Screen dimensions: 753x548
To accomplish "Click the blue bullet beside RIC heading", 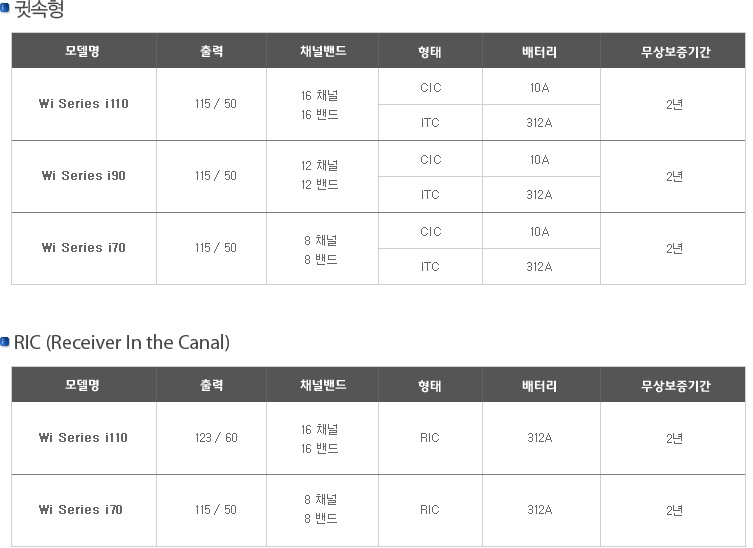I will pos(5,342).
